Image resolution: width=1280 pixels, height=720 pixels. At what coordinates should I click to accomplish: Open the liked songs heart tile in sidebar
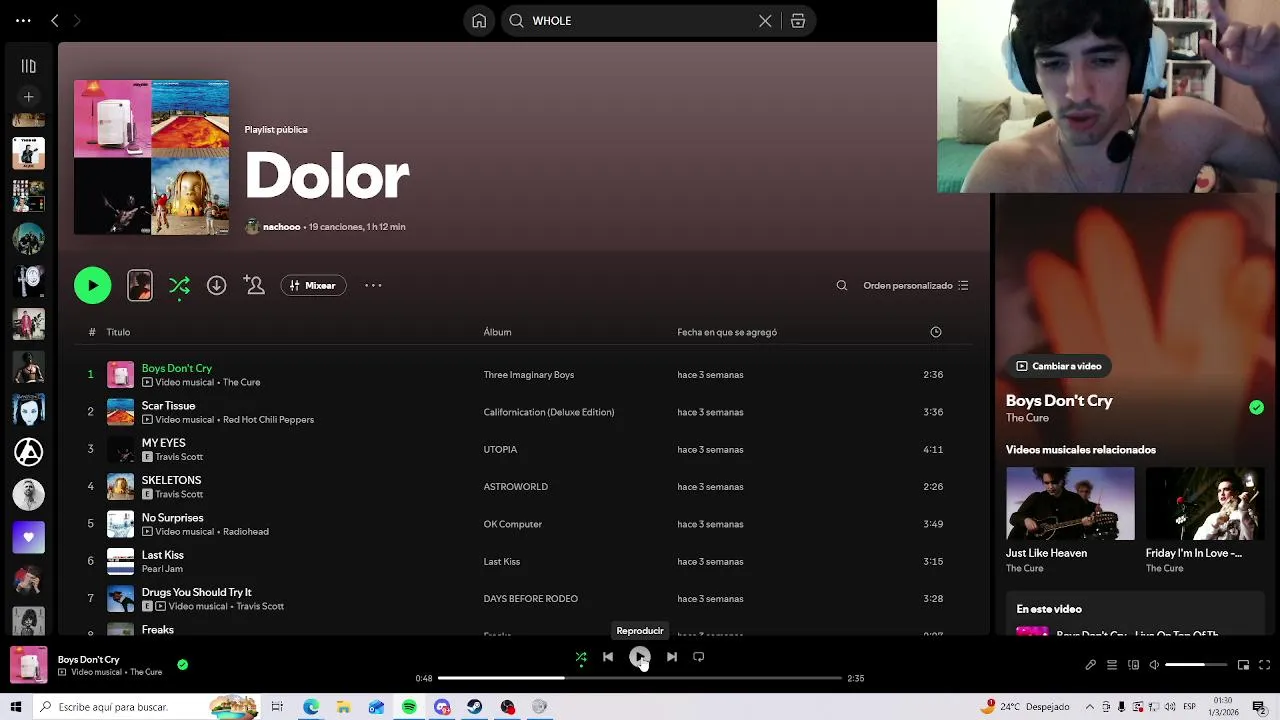(29, 537)
